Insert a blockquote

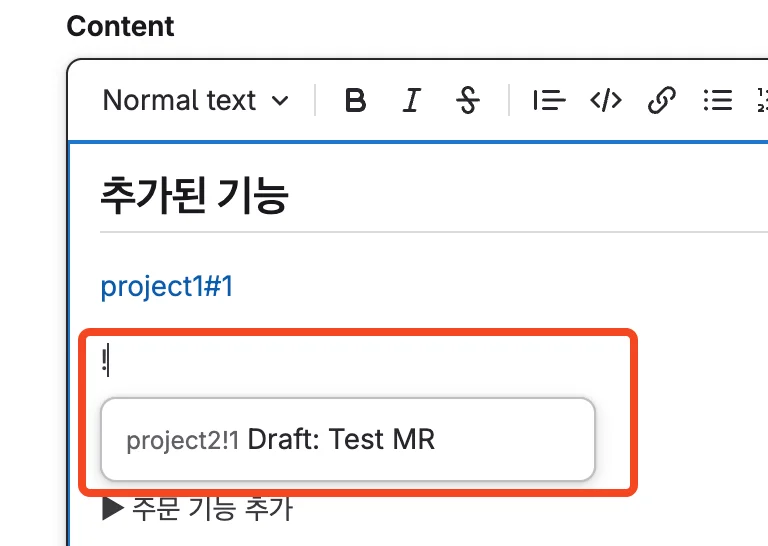pyautogui.click(x=549, y=101)
